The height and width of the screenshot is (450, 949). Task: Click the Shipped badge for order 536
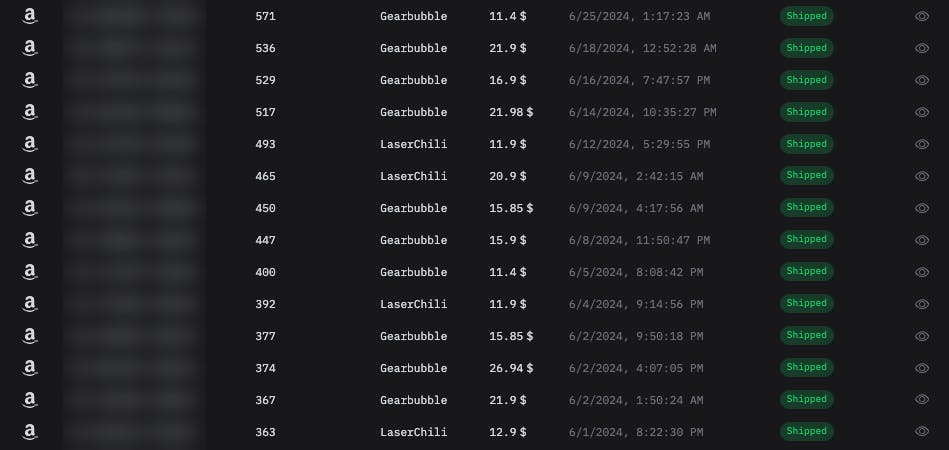coord(806,48)
